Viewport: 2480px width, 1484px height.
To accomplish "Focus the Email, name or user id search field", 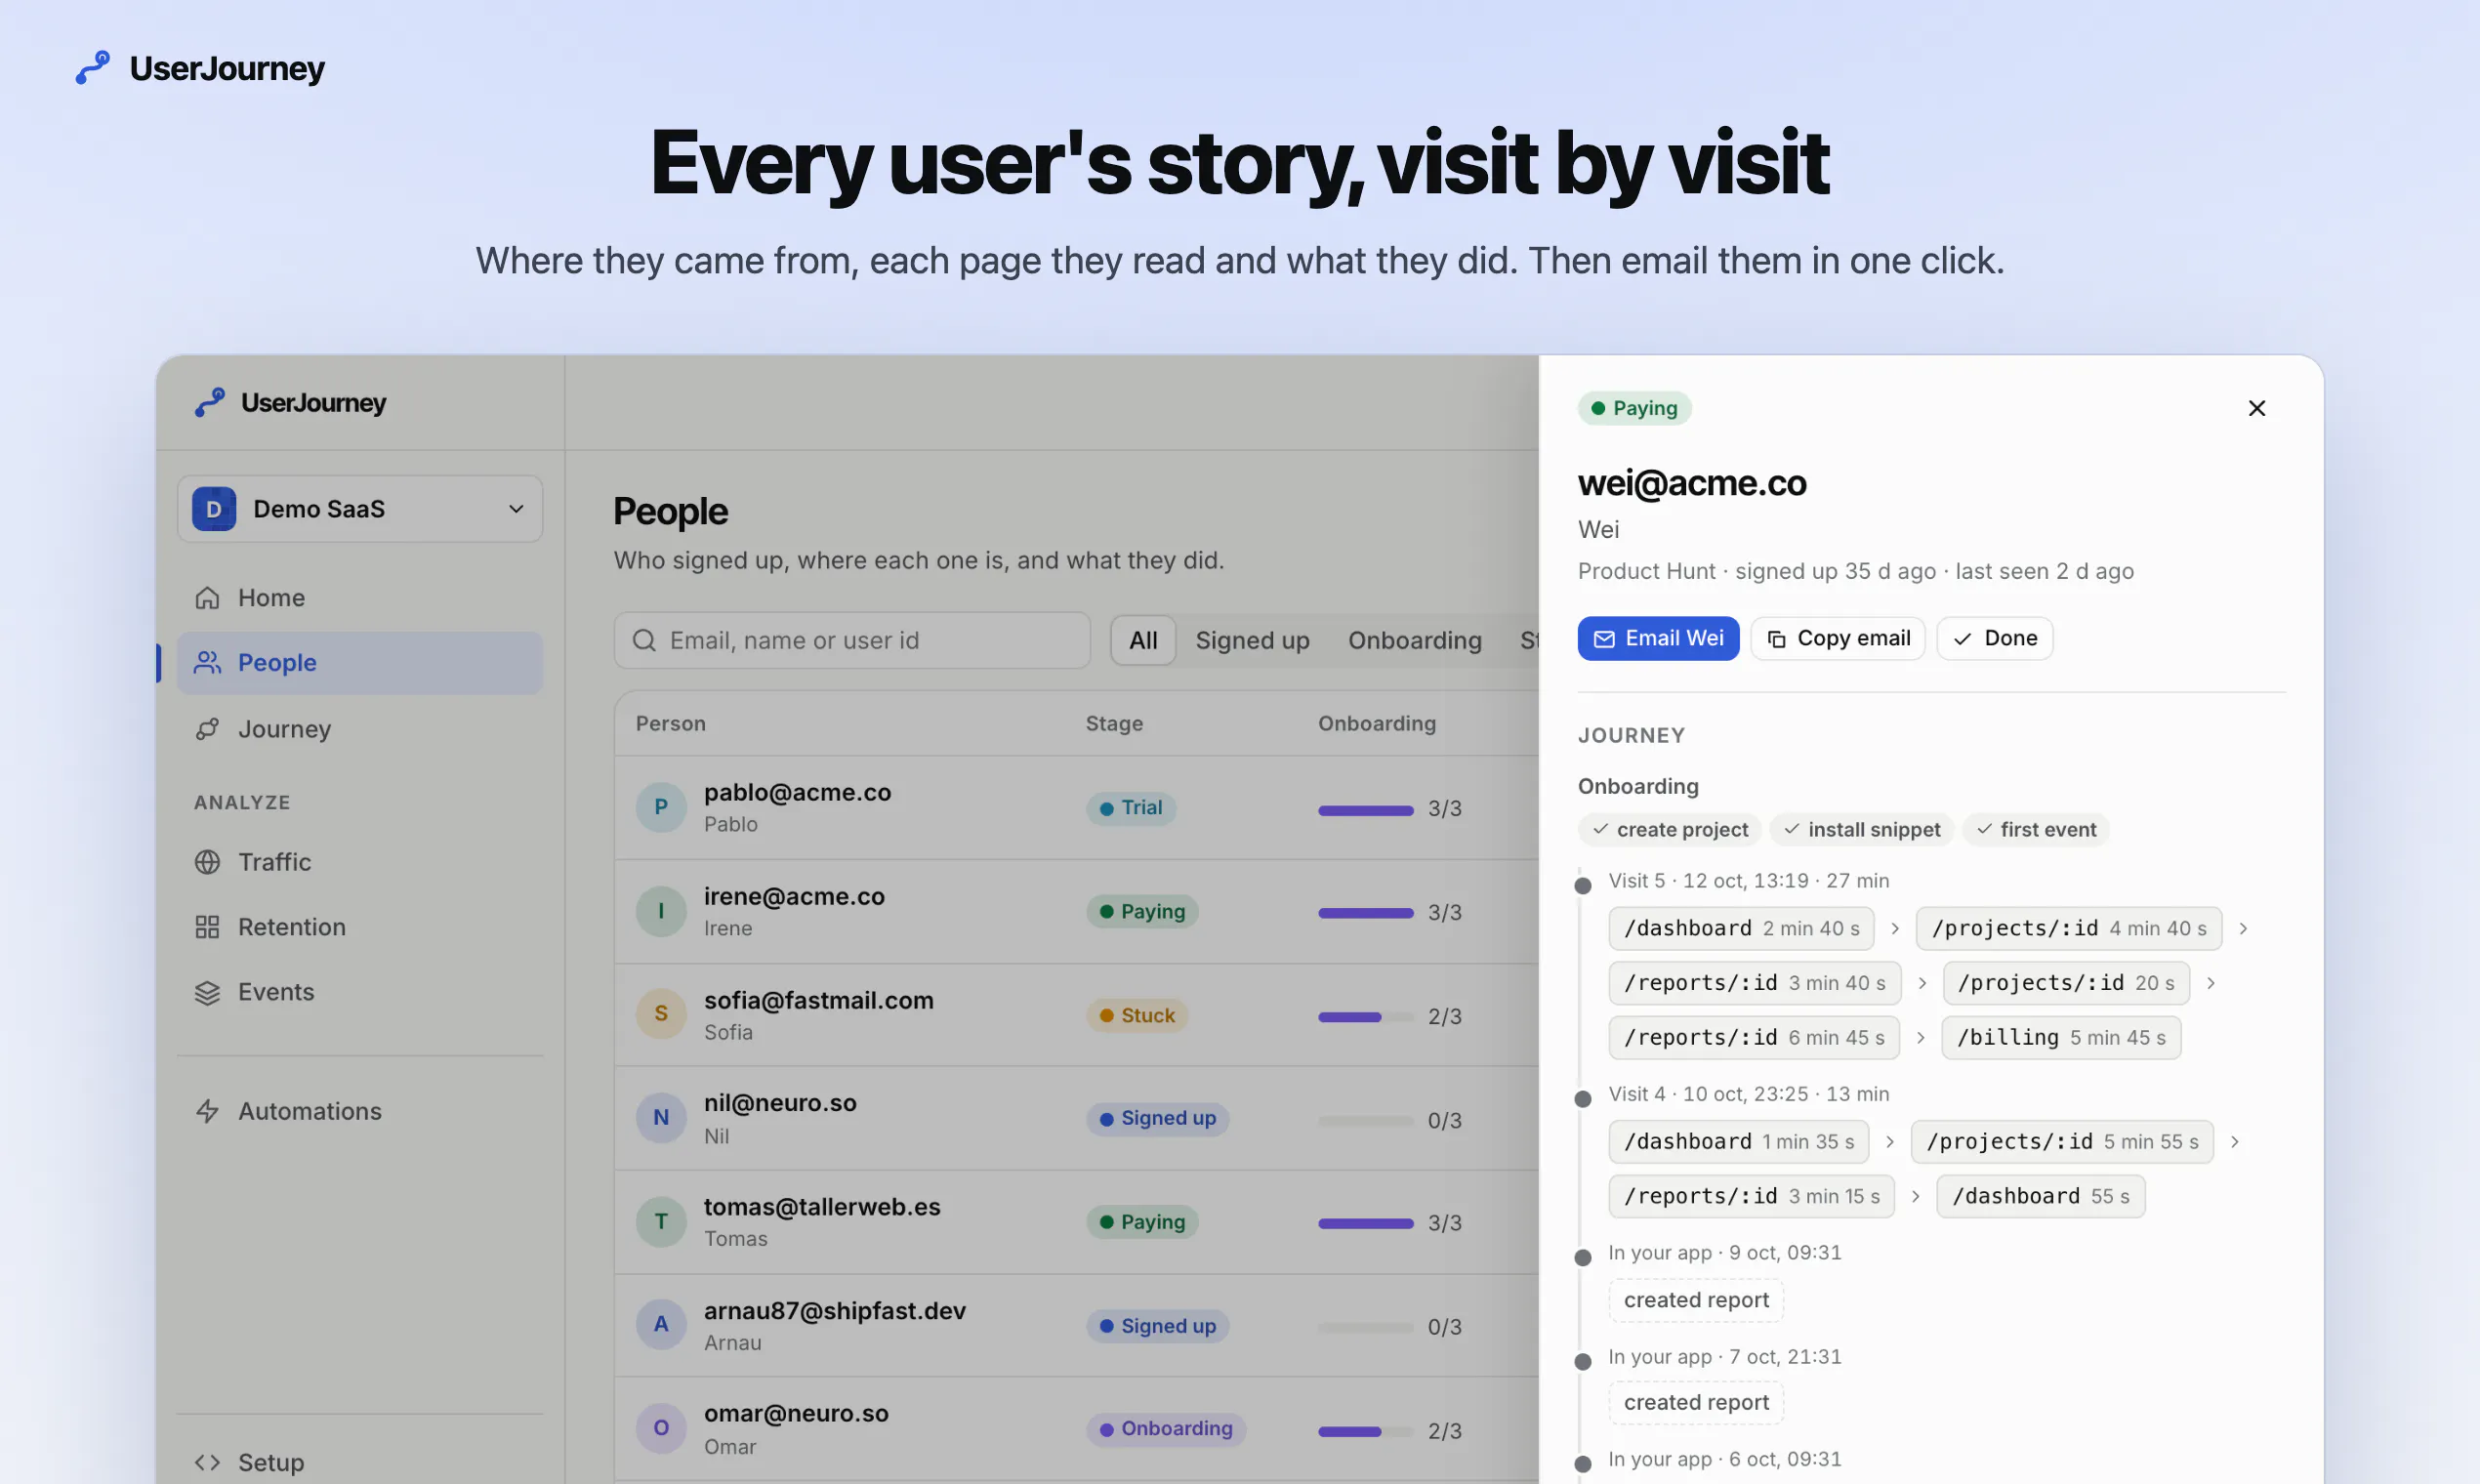I will coord(852,640).
